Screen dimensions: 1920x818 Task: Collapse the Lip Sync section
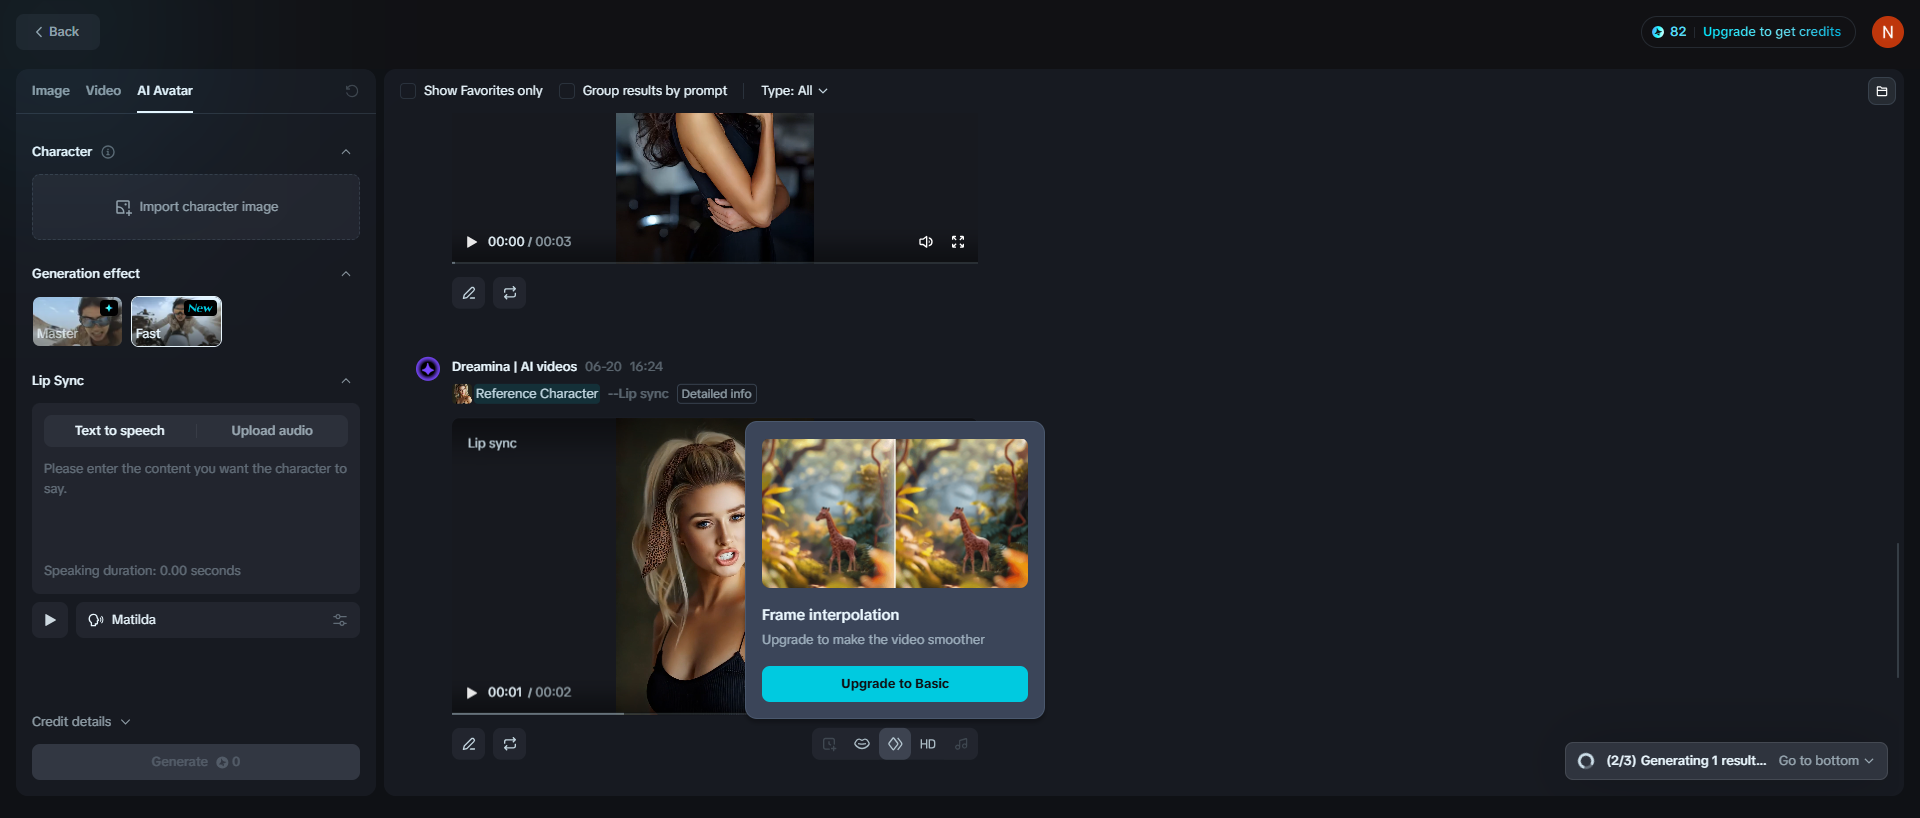[x=346, y=381]
